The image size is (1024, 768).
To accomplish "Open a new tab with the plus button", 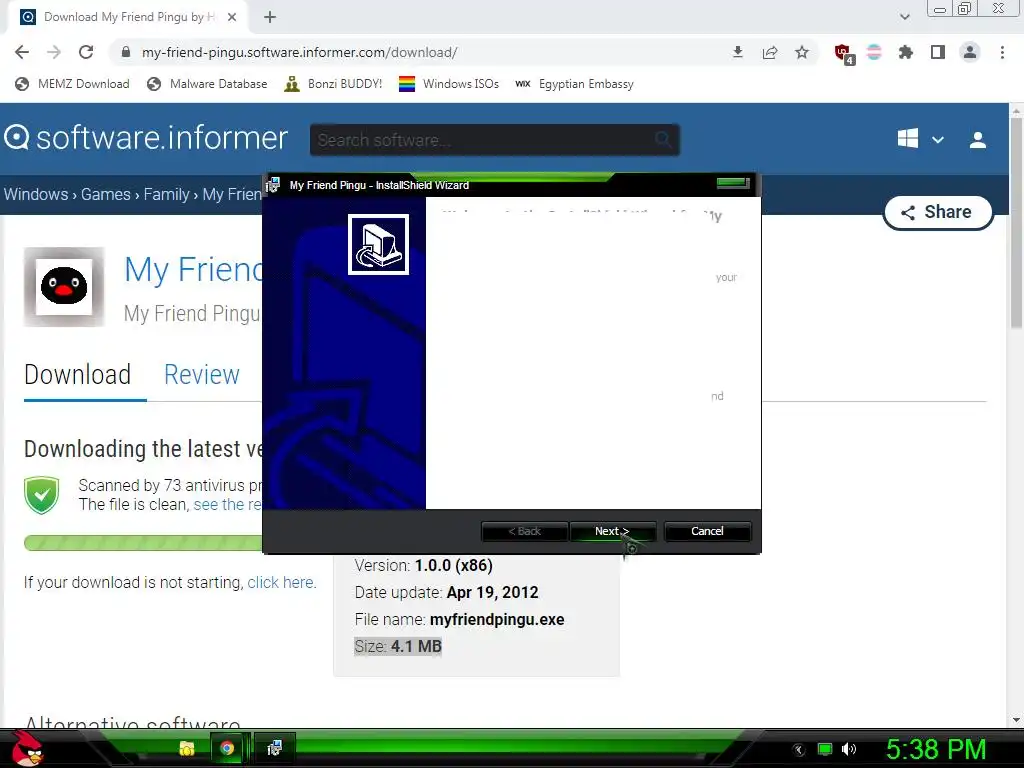I will tap(270, 17).
